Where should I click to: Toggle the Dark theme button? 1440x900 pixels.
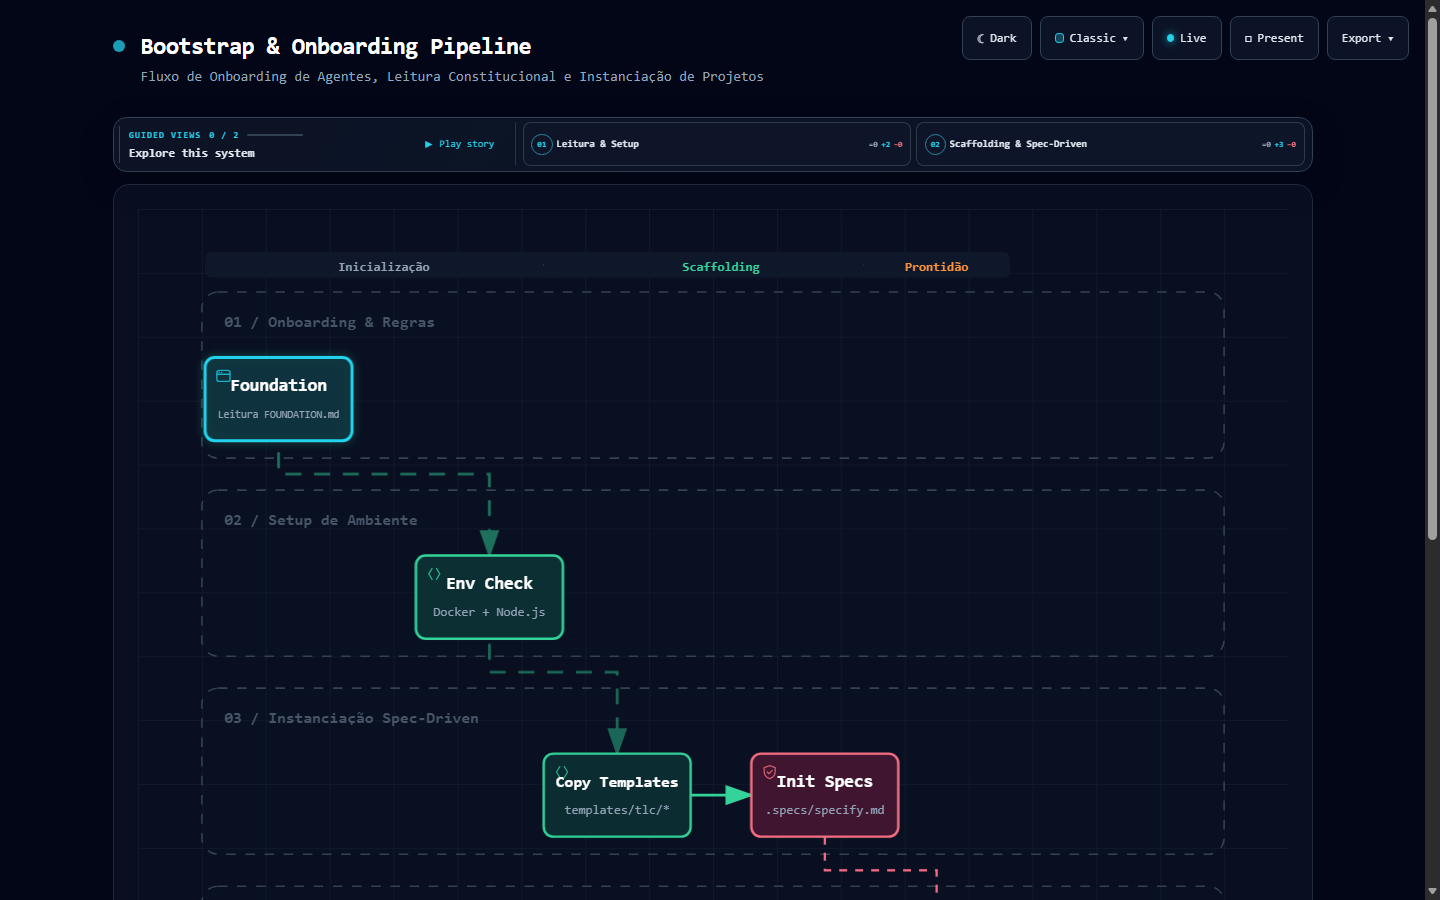(x=997, y=38)
